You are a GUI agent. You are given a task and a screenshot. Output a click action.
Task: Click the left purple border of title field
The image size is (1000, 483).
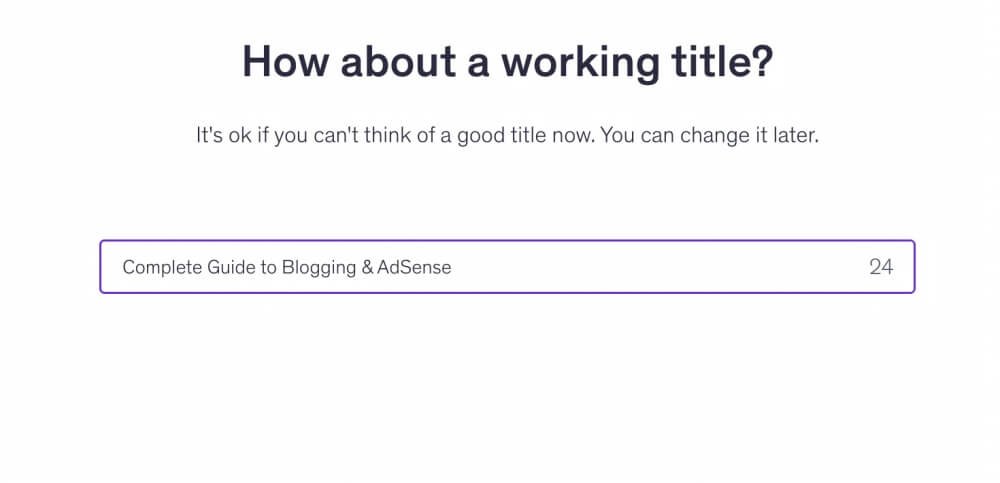click(x=100, y=267)
